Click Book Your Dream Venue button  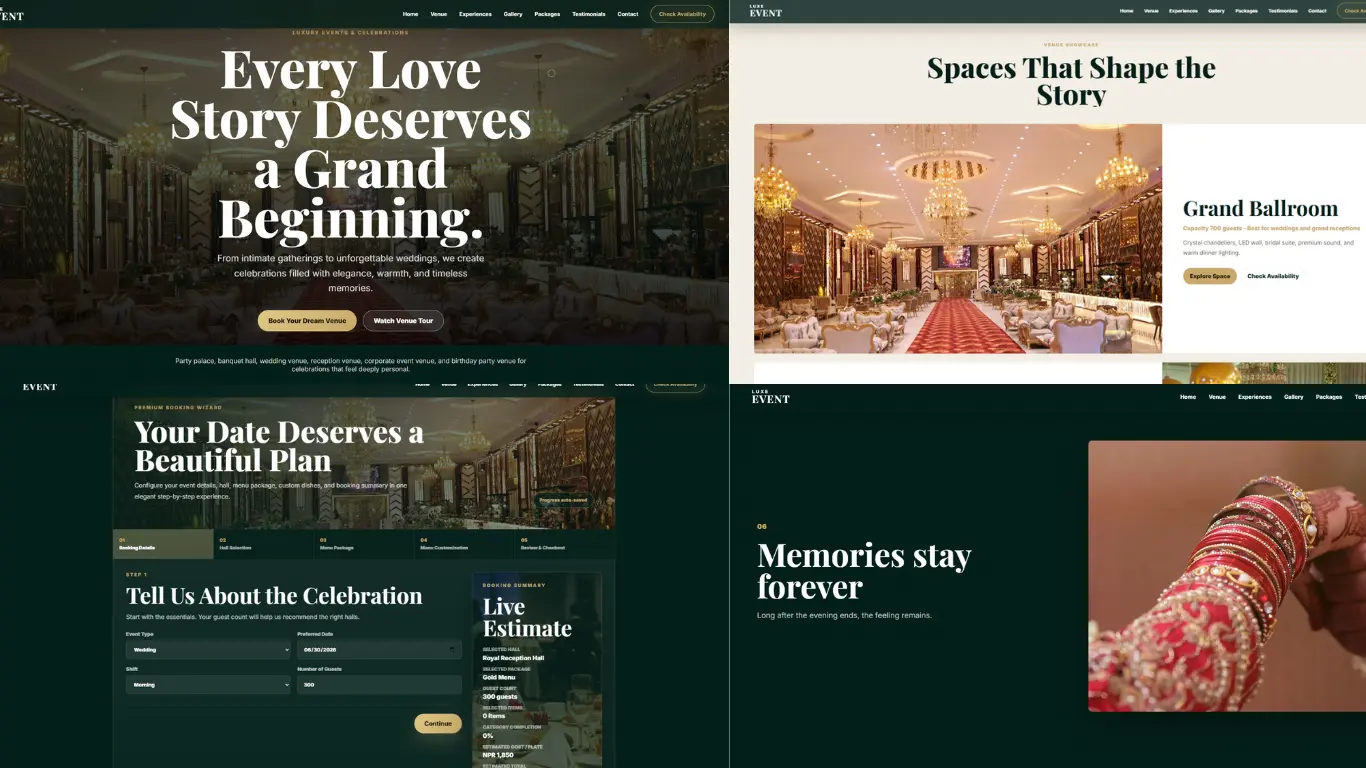[307, 320]
